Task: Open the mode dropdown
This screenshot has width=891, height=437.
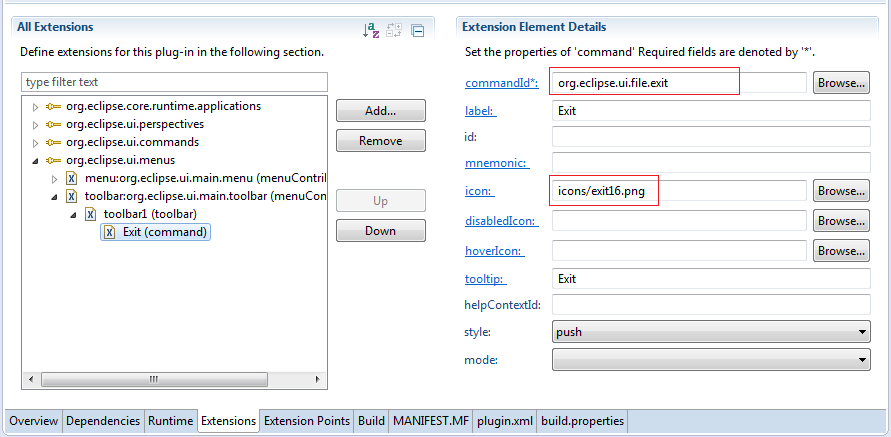Action: (711, 360)
